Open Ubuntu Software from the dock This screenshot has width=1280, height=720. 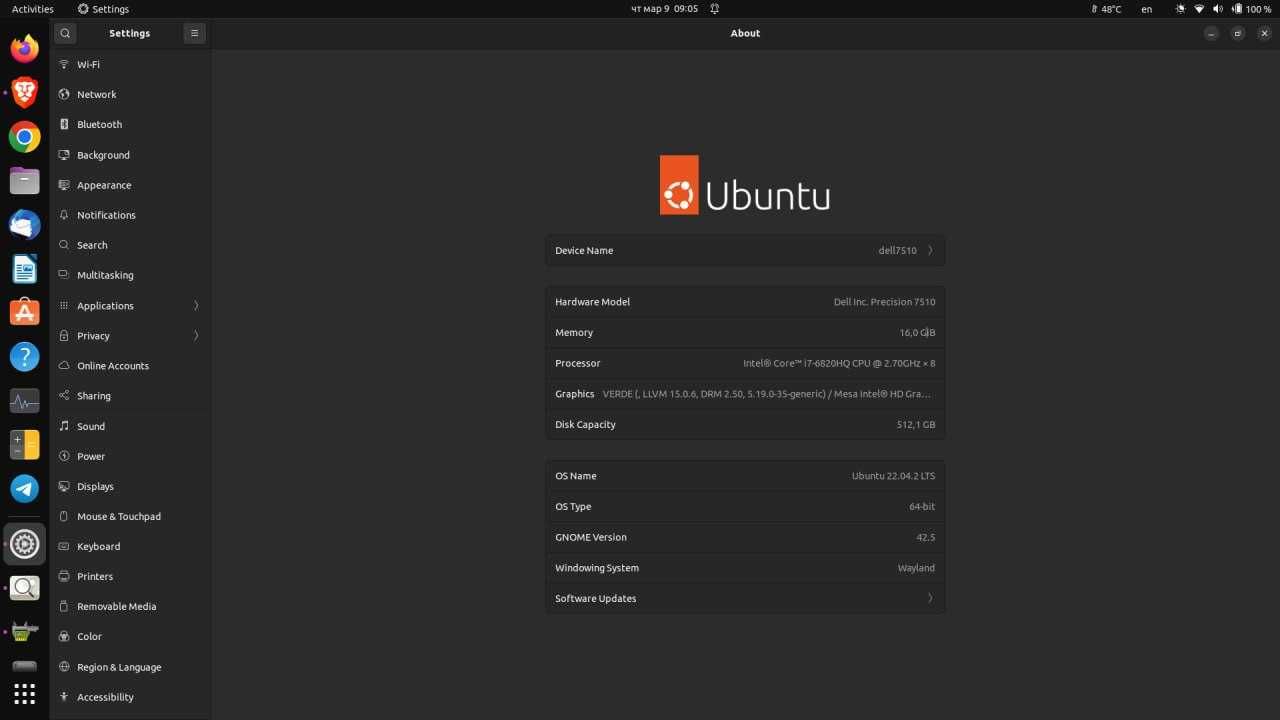point(25,313)
